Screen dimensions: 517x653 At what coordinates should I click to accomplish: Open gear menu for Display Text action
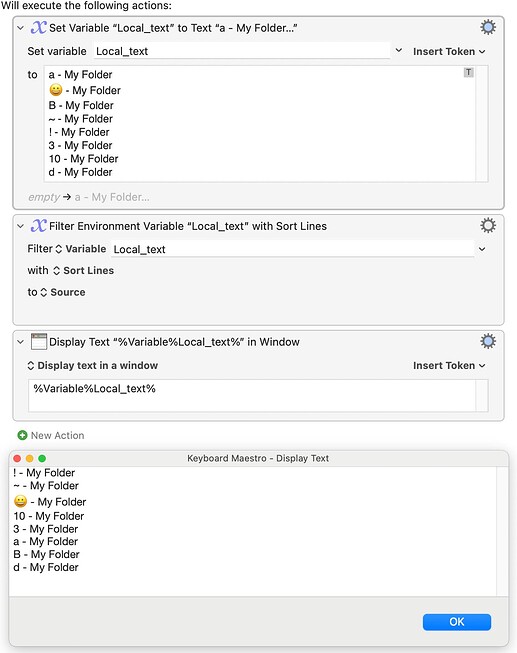click(488, 341)
